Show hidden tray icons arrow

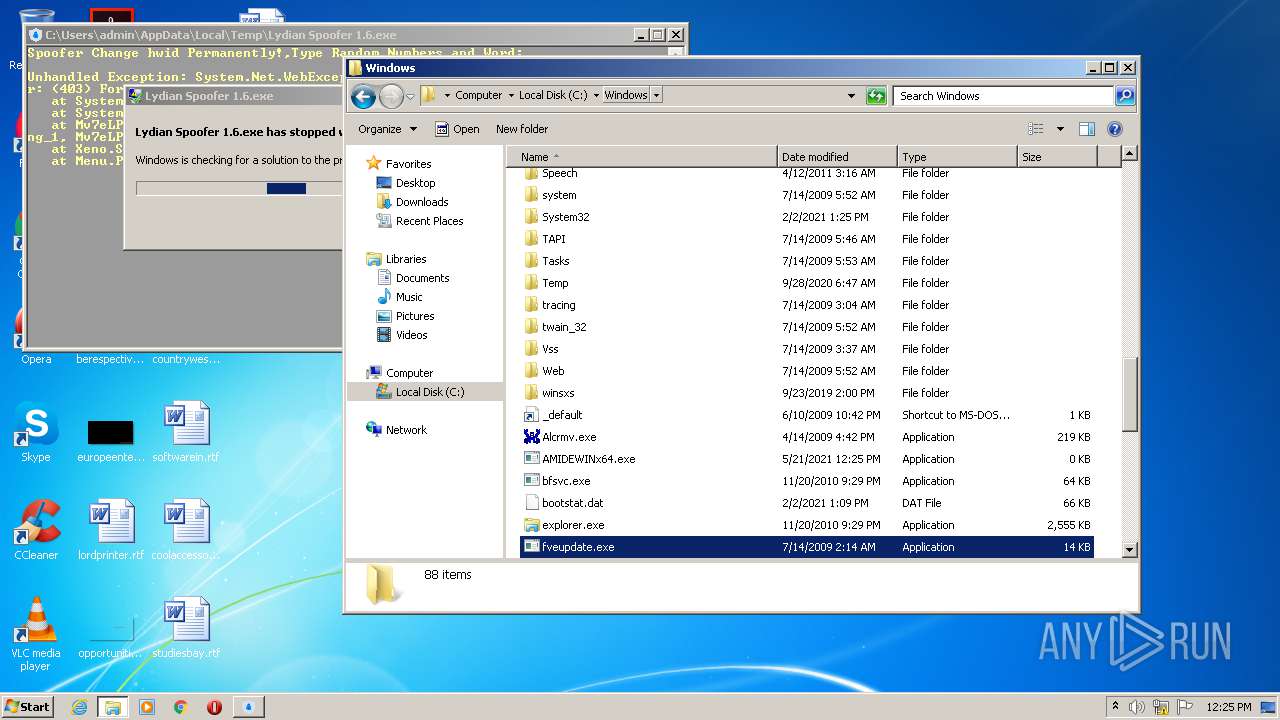tap(1115, 707)
